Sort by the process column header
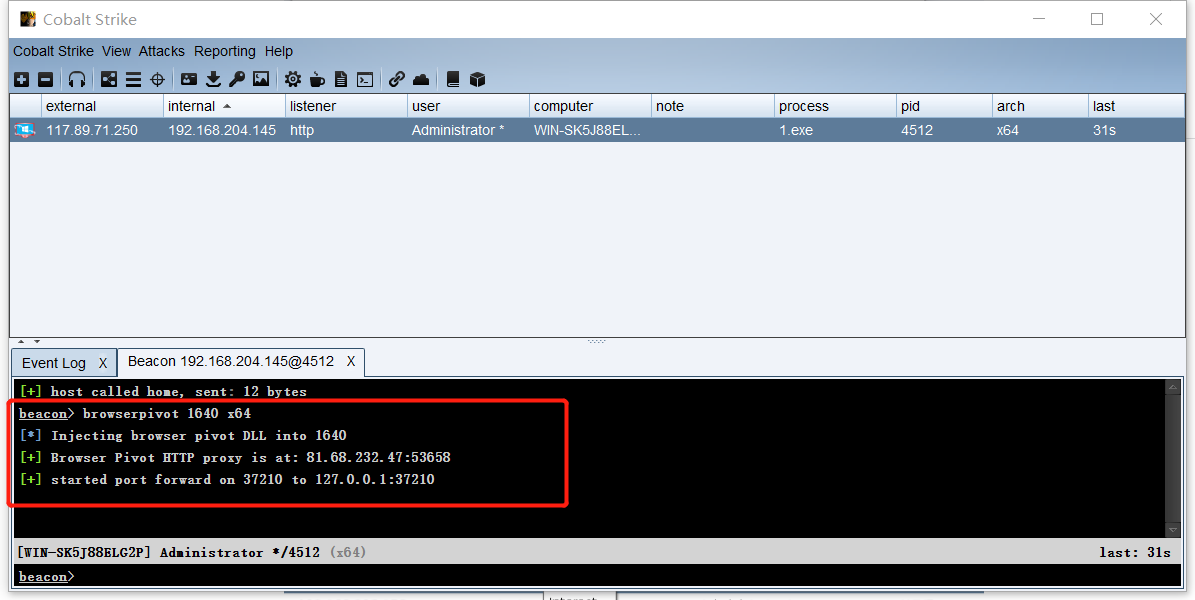 click(835, 106)
